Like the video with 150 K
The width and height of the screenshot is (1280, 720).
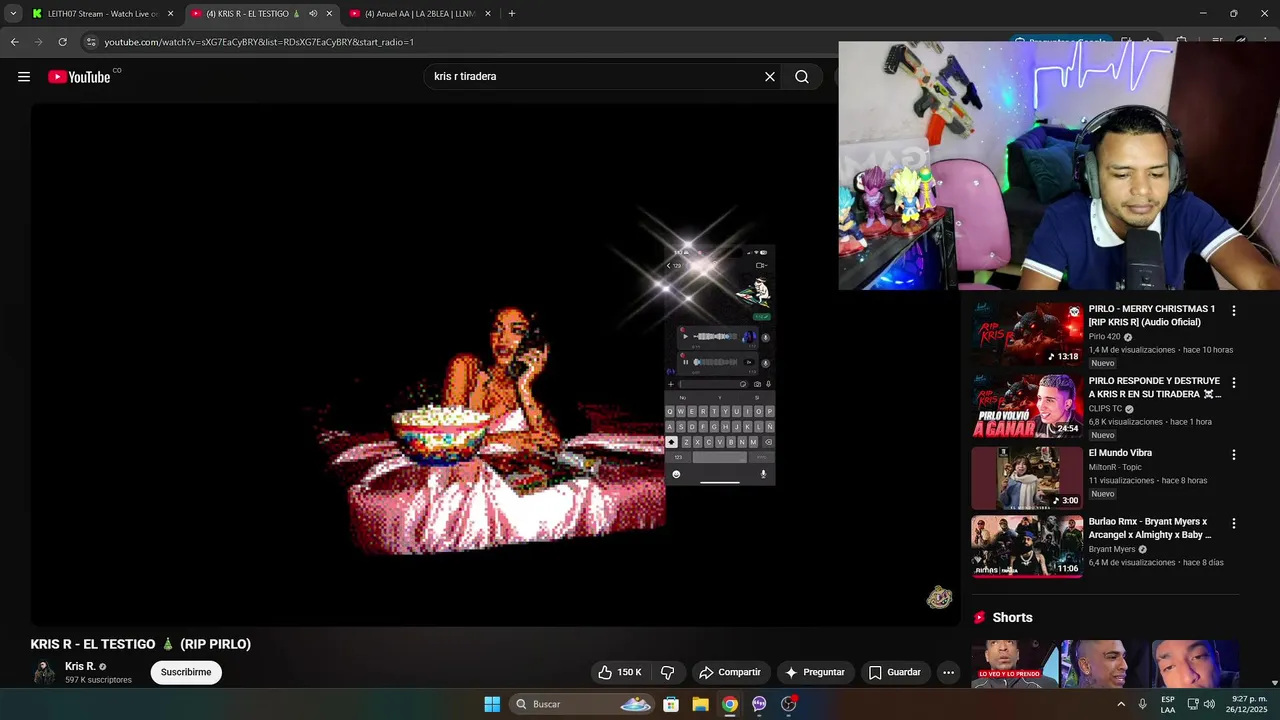(x=620, y=672)
